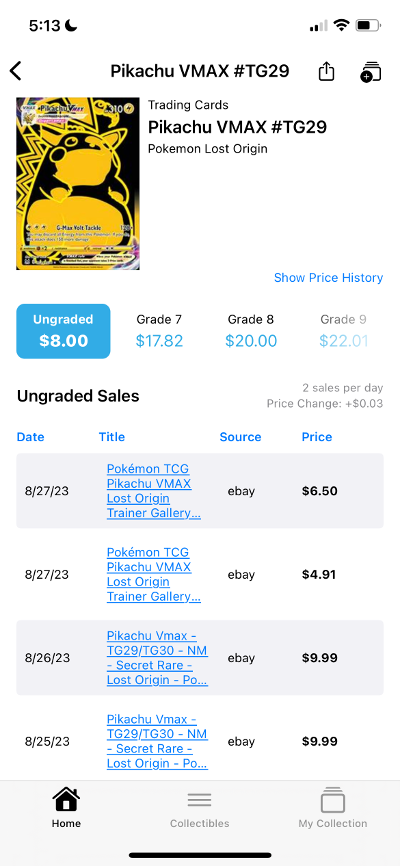Select Grade 7 price option
Image resolution: width=400 pixels, height=866 pixels.
tap(159, 331)
